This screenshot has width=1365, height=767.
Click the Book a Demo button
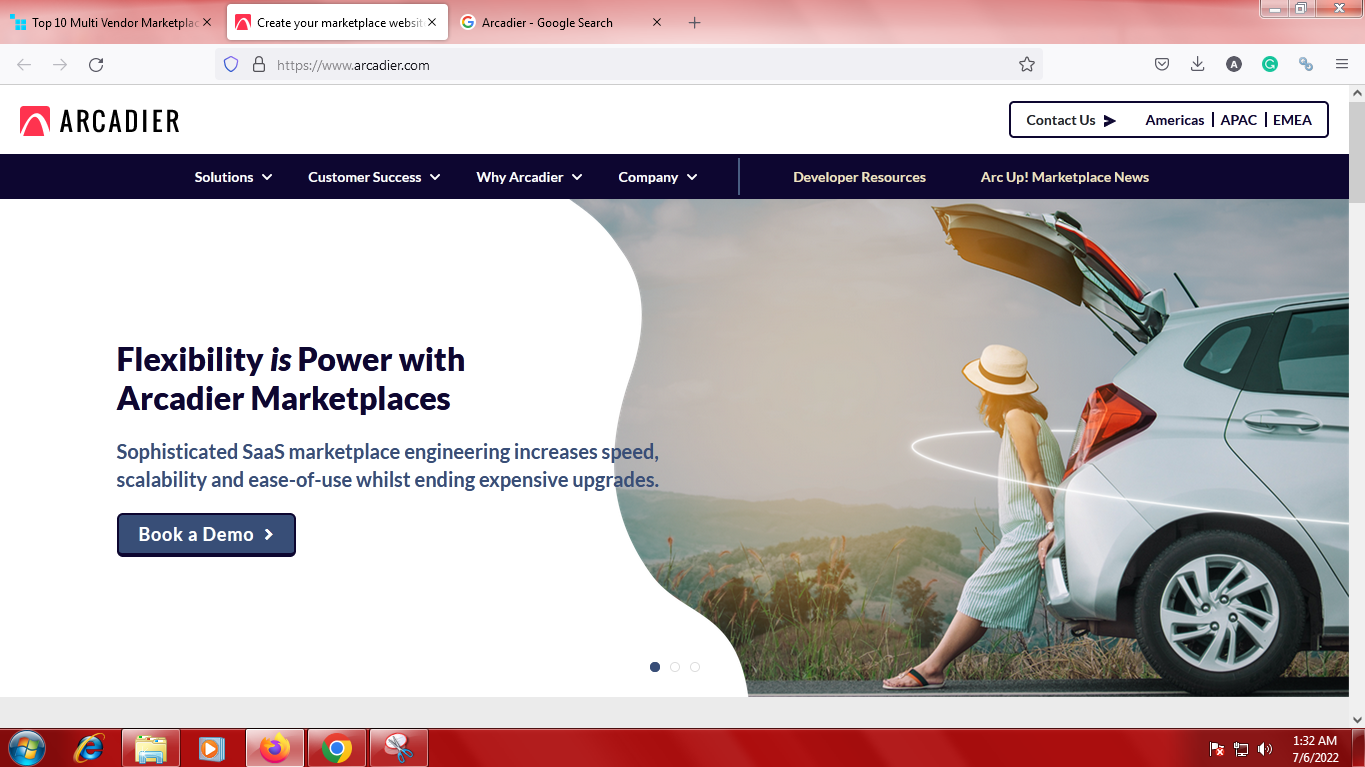(x=206, y=535)
